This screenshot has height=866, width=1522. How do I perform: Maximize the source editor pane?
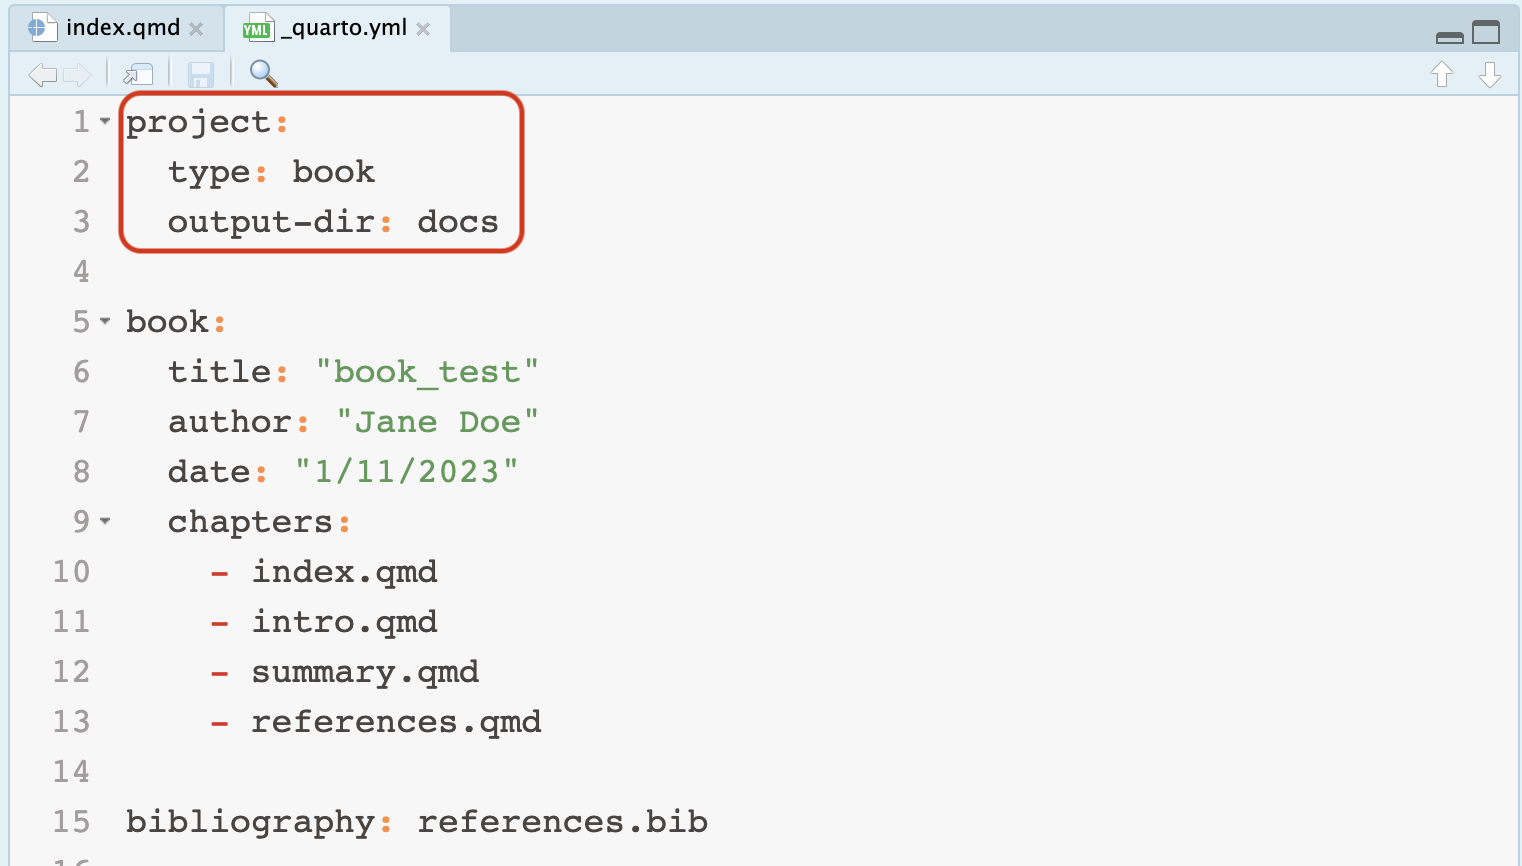coord(1487,32)
